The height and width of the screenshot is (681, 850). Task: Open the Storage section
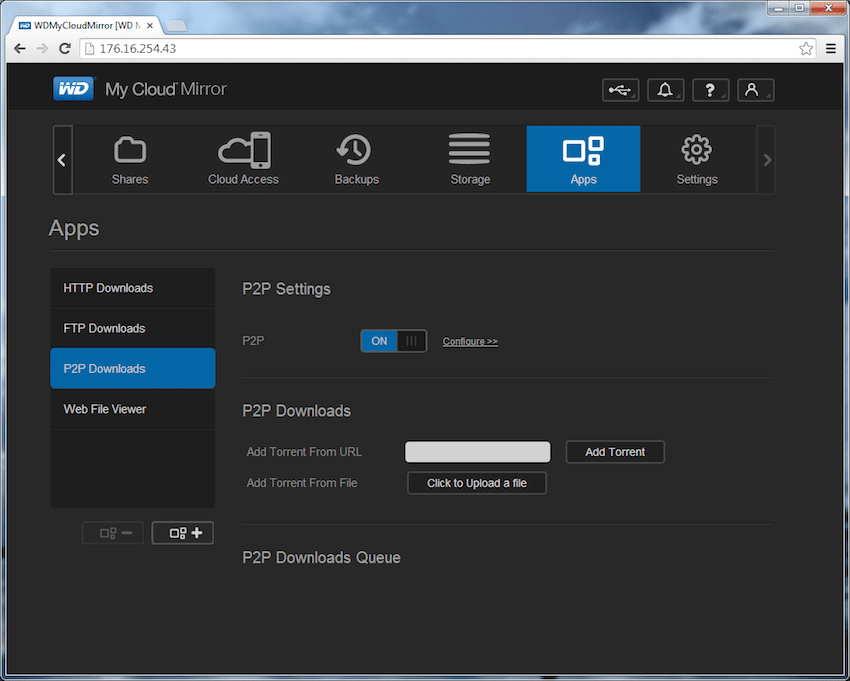pos(470,159)
